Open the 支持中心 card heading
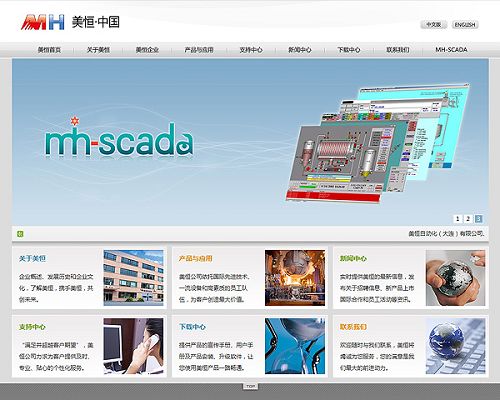 (32, 327)
